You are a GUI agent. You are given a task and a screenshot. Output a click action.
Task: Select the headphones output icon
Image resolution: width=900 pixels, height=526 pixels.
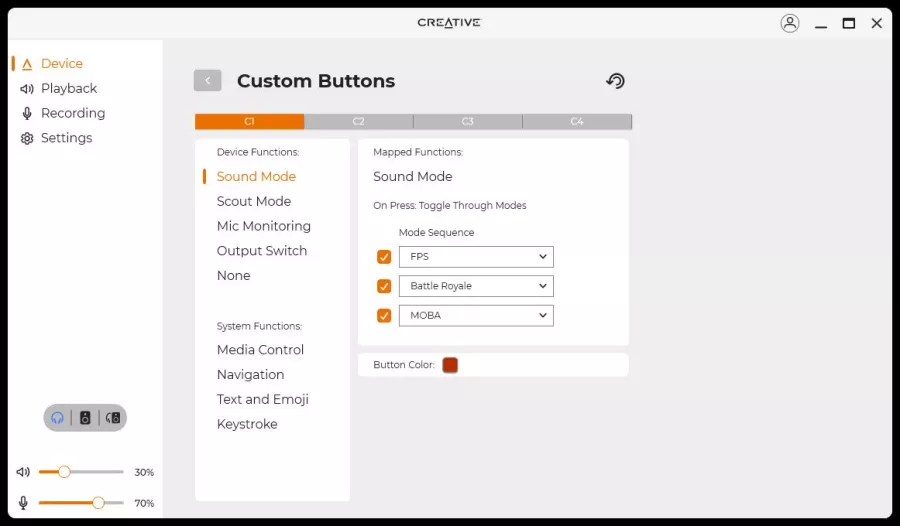pos(57,418)
